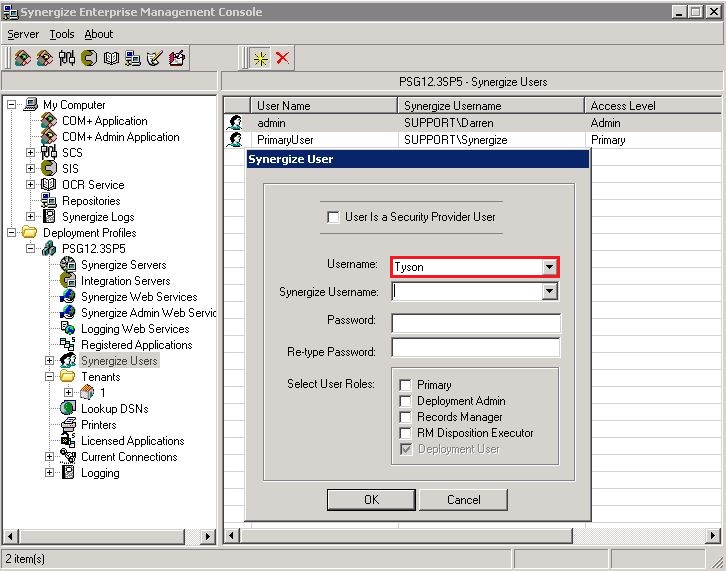Expand tenant 1 node
Viewport: 726px width, 571px height.
point(69,392)
